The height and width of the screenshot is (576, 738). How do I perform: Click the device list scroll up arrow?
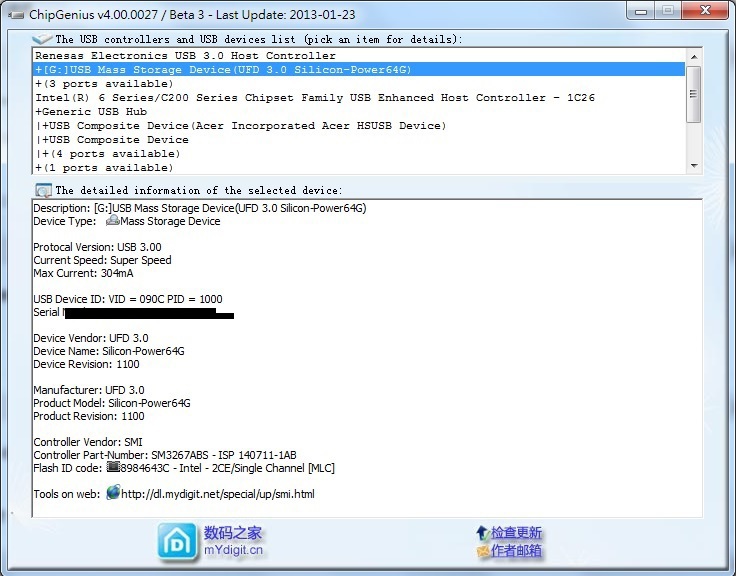click(x=694, y=56)
